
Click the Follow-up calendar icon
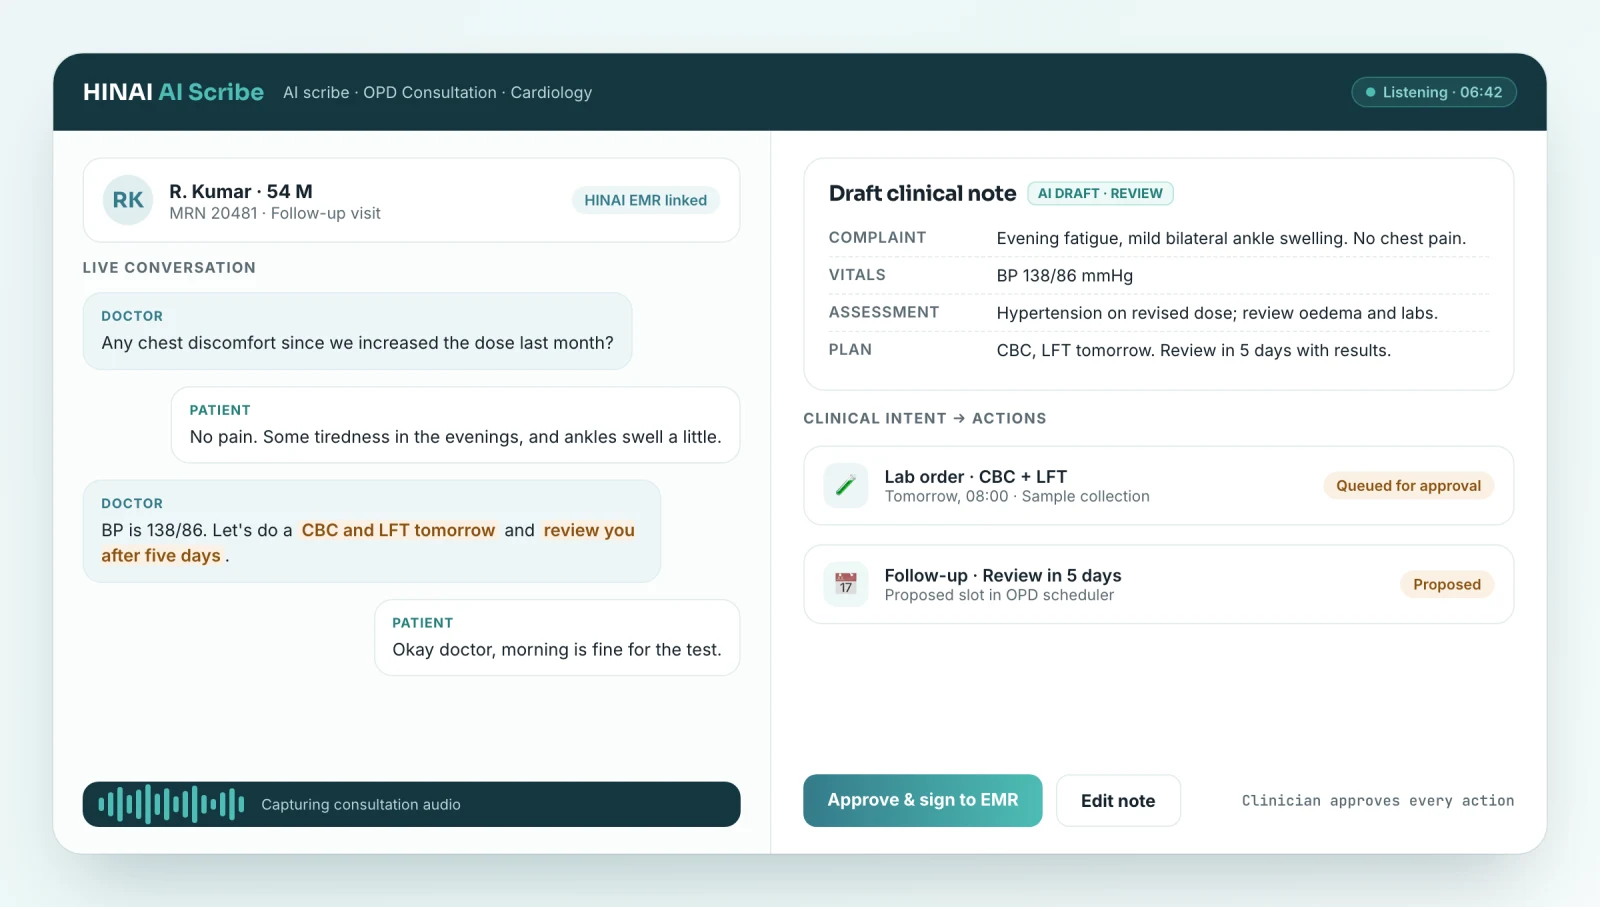(x=846, y=584)
